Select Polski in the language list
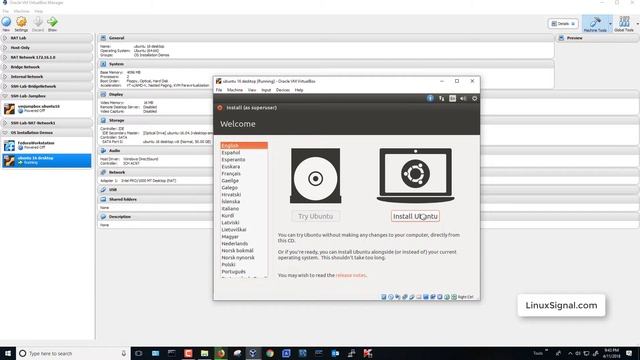 [x=244, y=264]
